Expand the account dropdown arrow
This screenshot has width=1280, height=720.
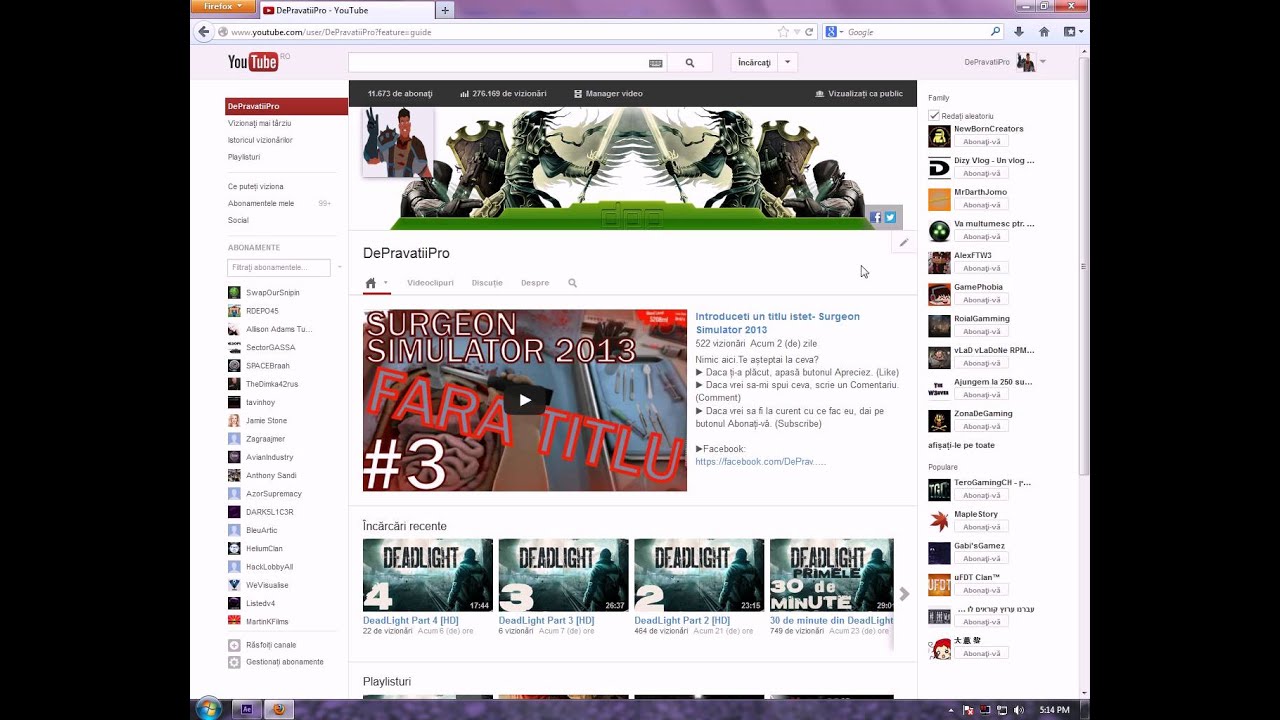click(x=1043, y=62)
